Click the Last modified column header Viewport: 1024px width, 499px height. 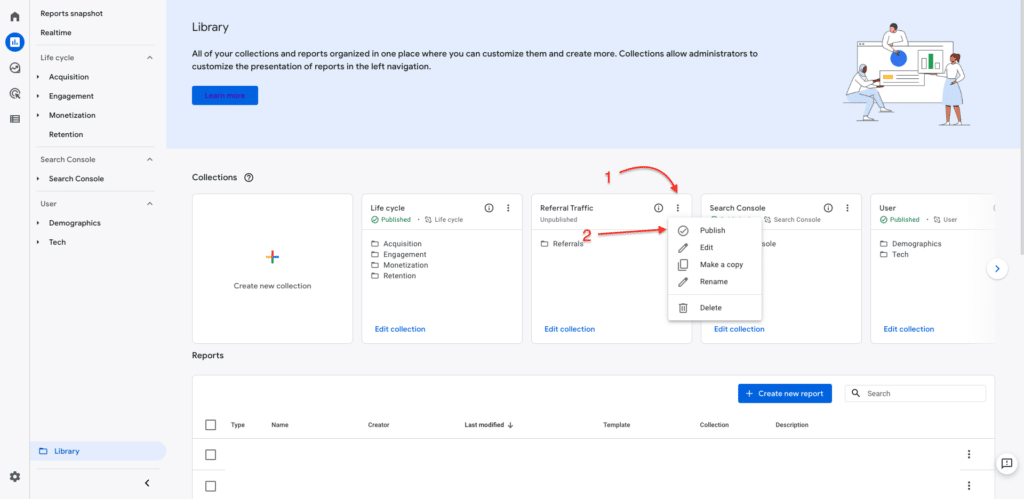(484, 425)
